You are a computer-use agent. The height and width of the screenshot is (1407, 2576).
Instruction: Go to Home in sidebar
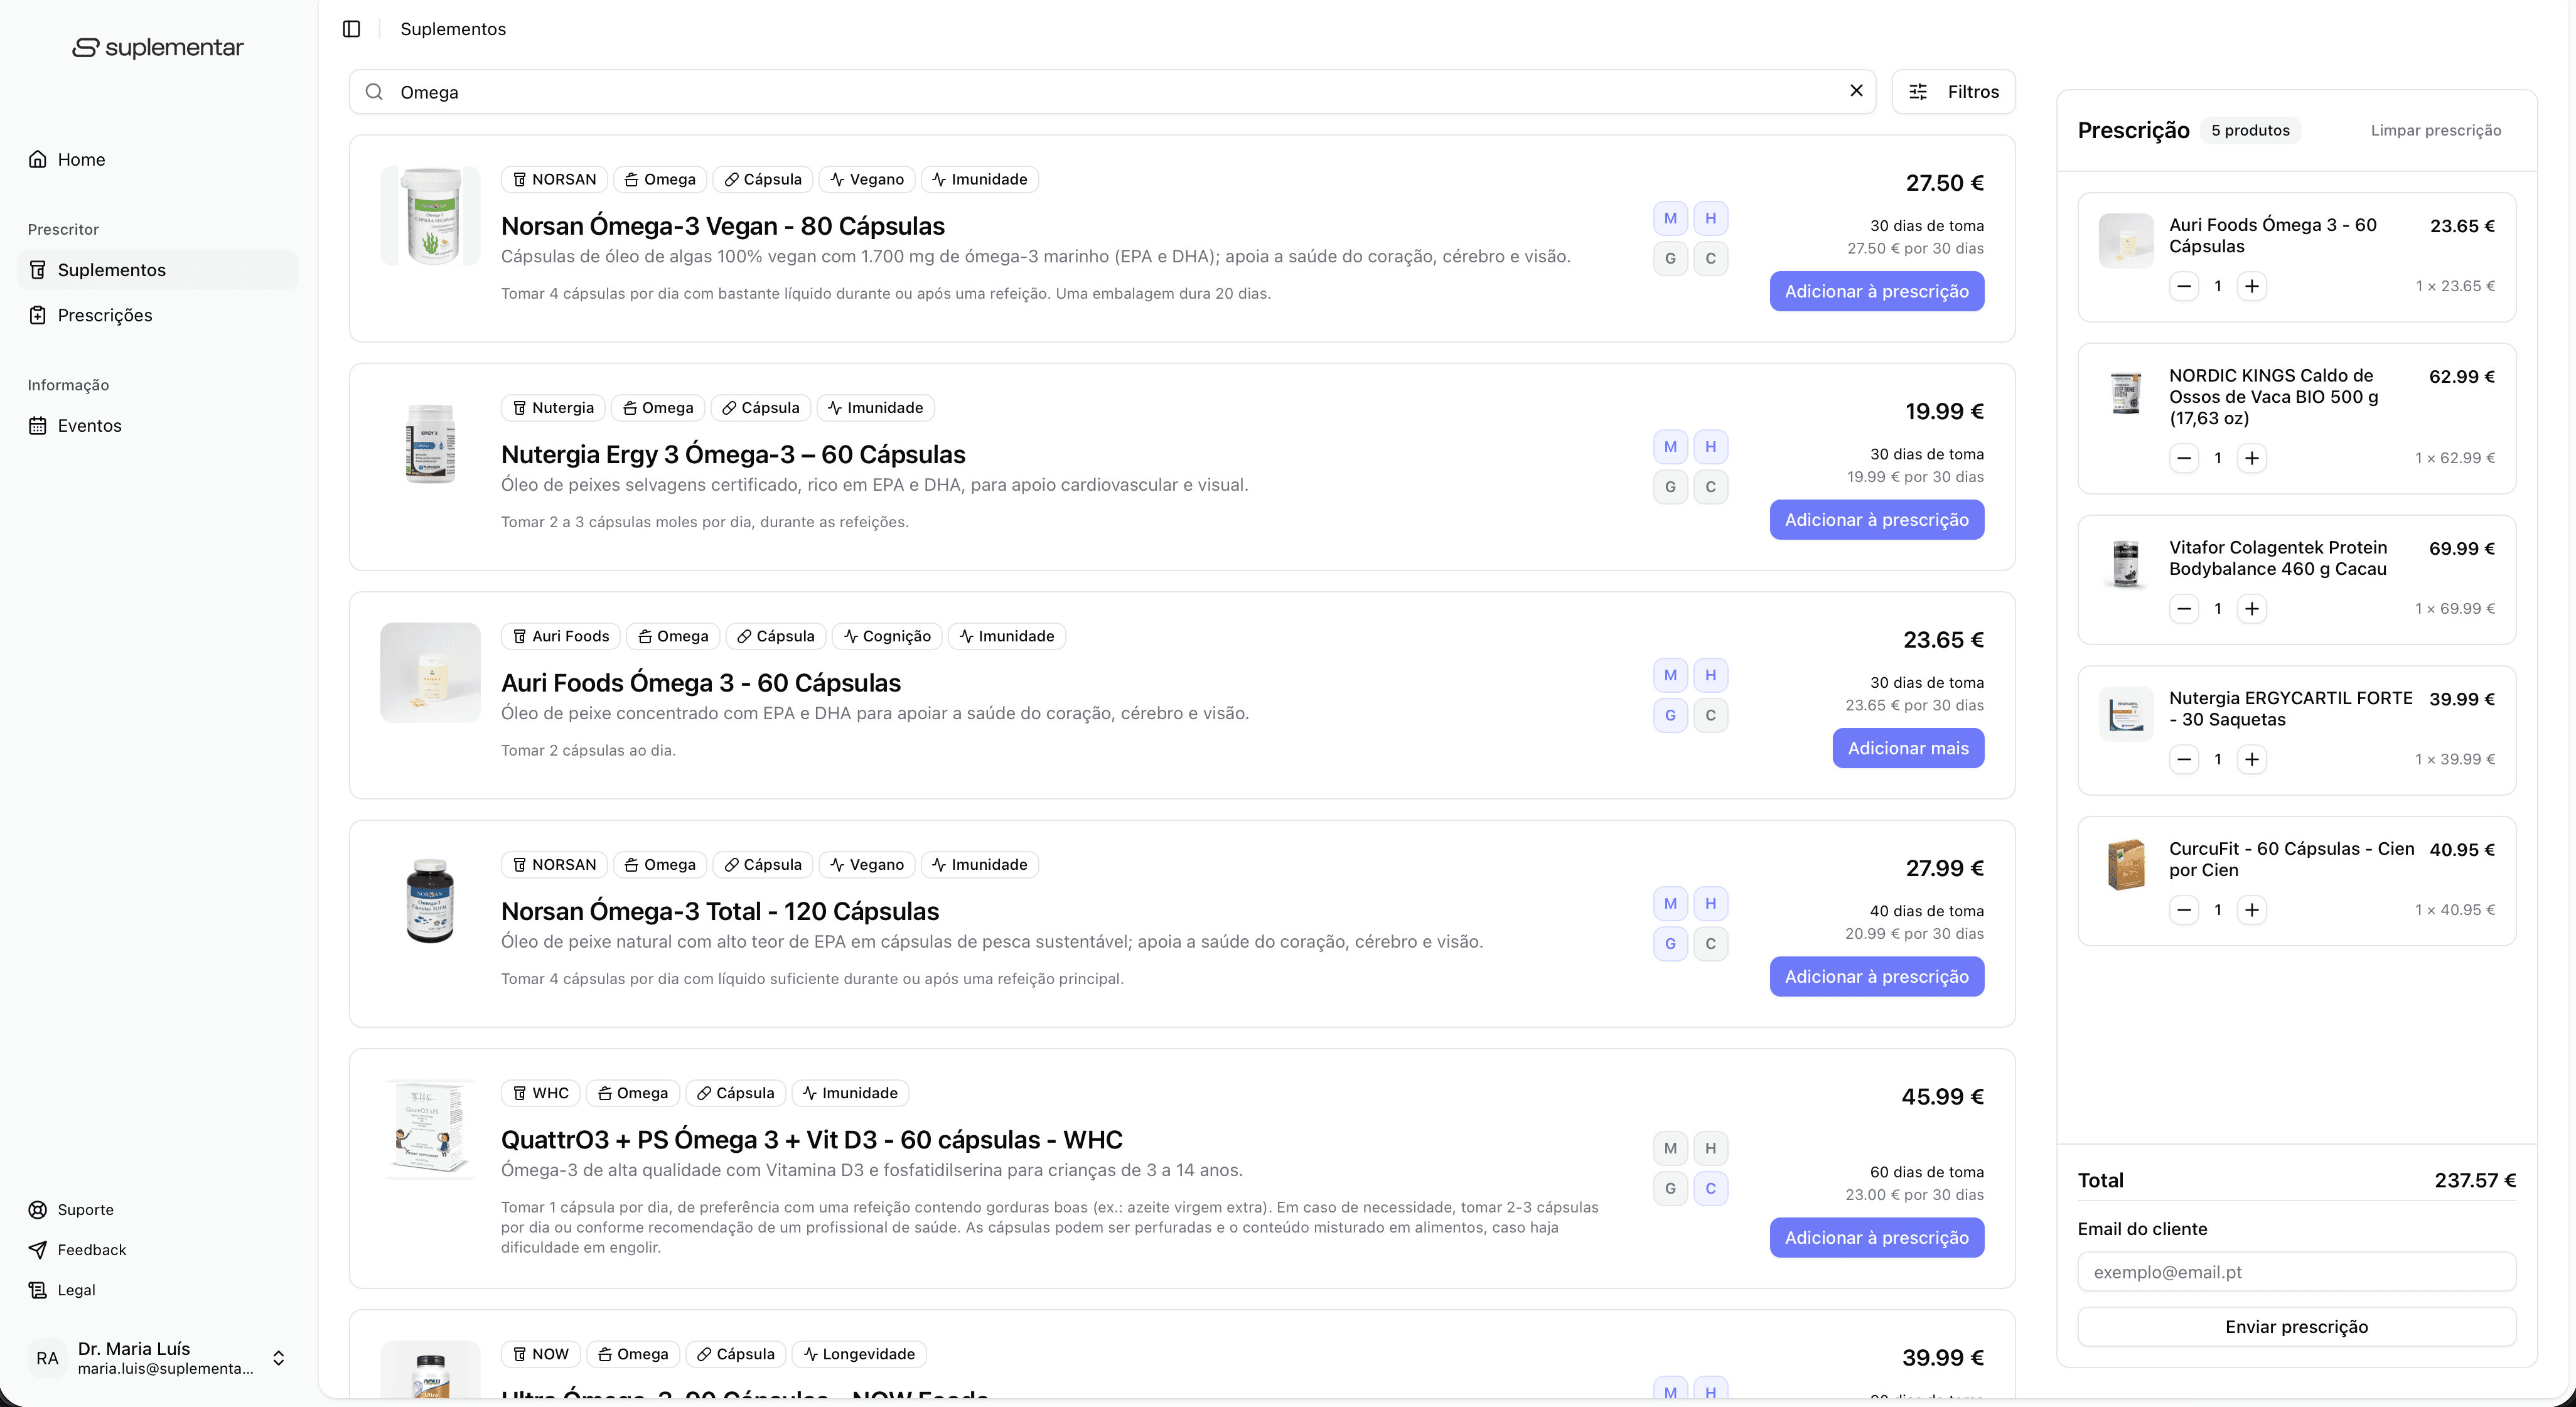(x=81, y=159)
